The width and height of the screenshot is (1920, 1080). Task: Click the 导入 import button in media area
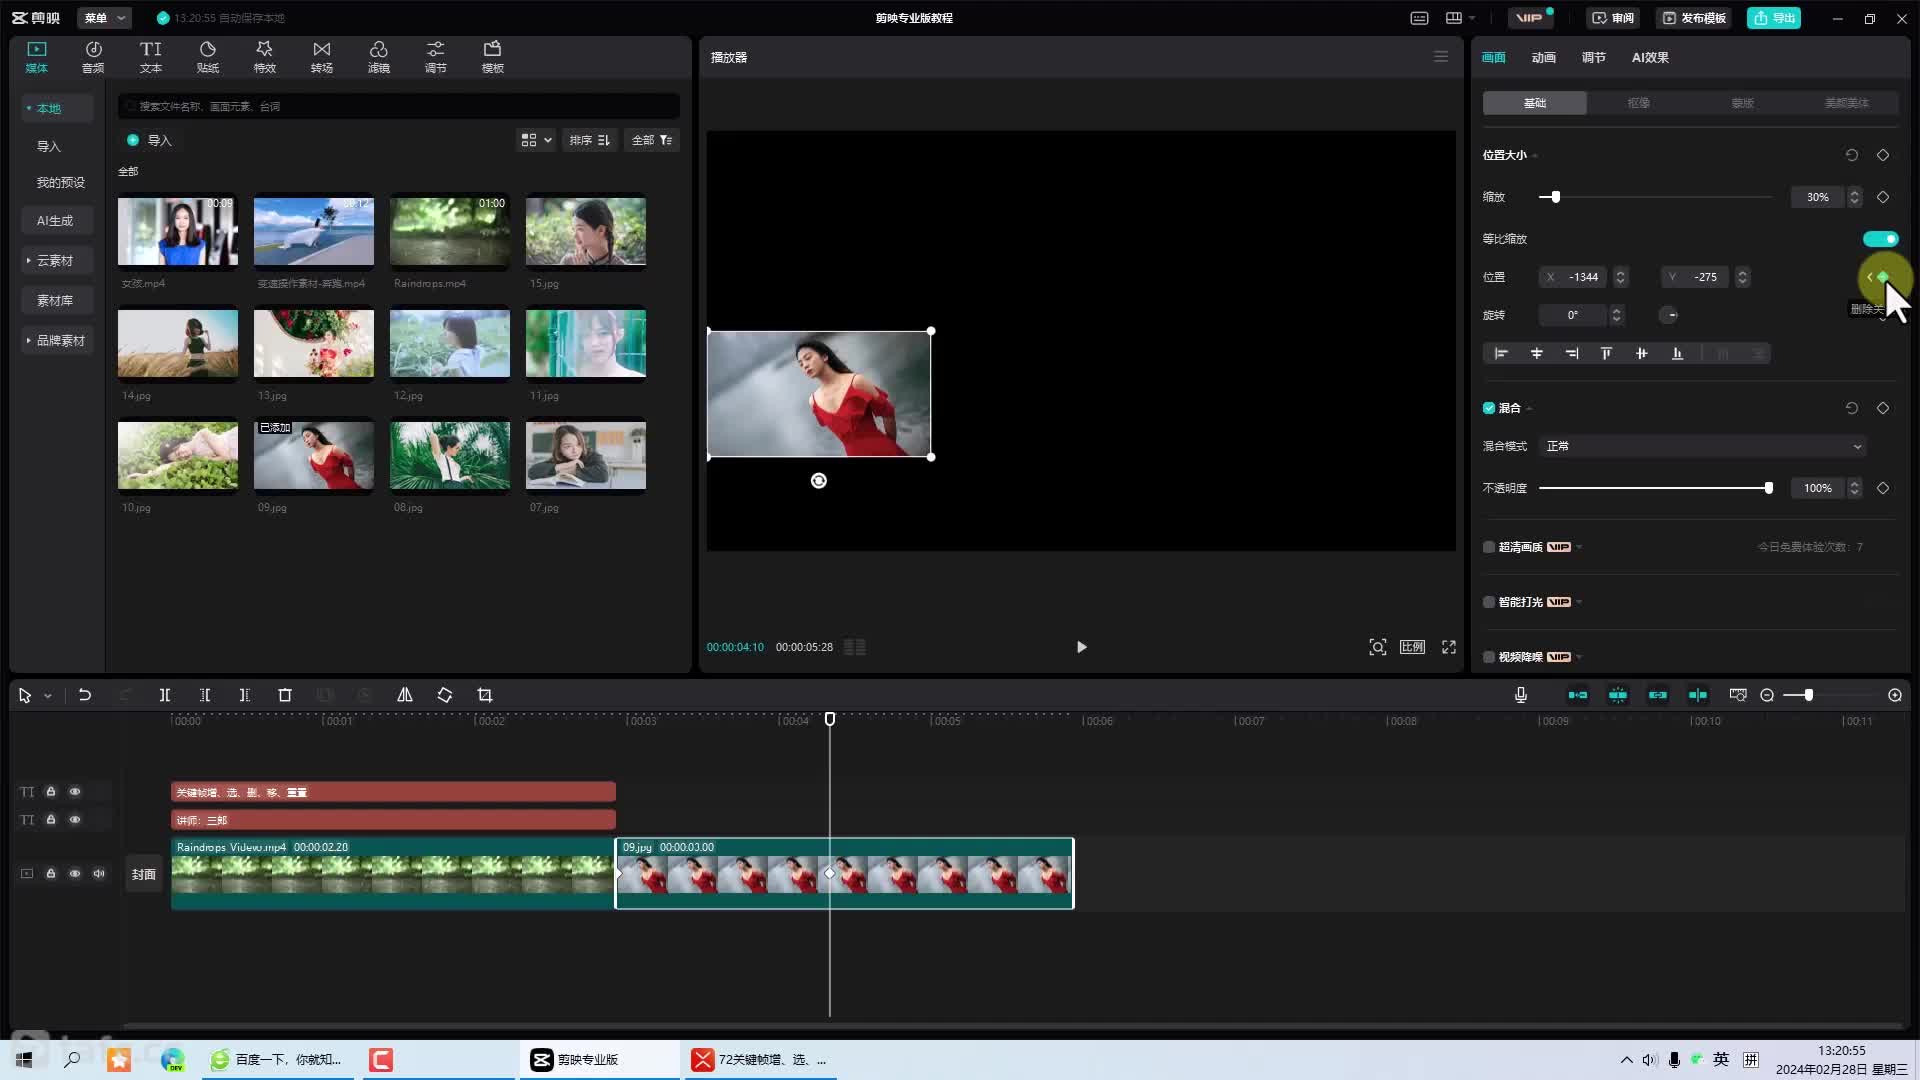tap(150, 140)
